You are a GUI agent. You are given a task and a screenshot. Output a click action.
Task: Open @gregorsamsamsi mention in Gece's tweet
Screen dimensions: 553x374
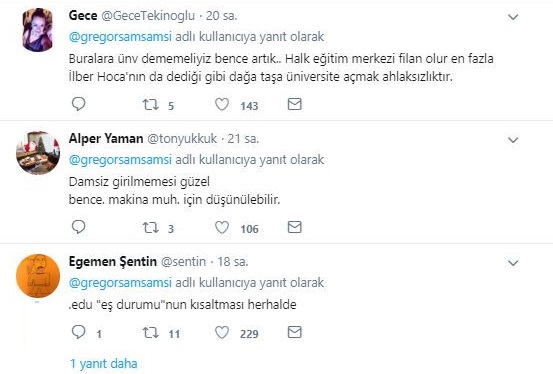click(120, 37)
